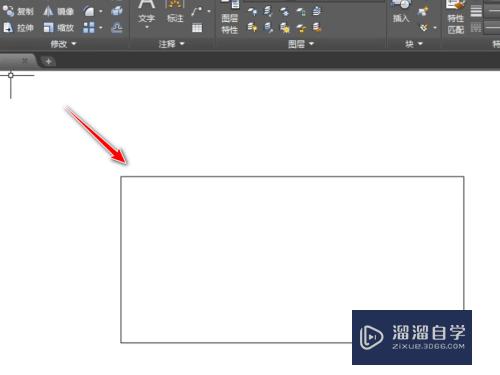Open 图层特性 (Layer Properties) manager
Viewport: 500px width, 375px height.
click(230, 17)
